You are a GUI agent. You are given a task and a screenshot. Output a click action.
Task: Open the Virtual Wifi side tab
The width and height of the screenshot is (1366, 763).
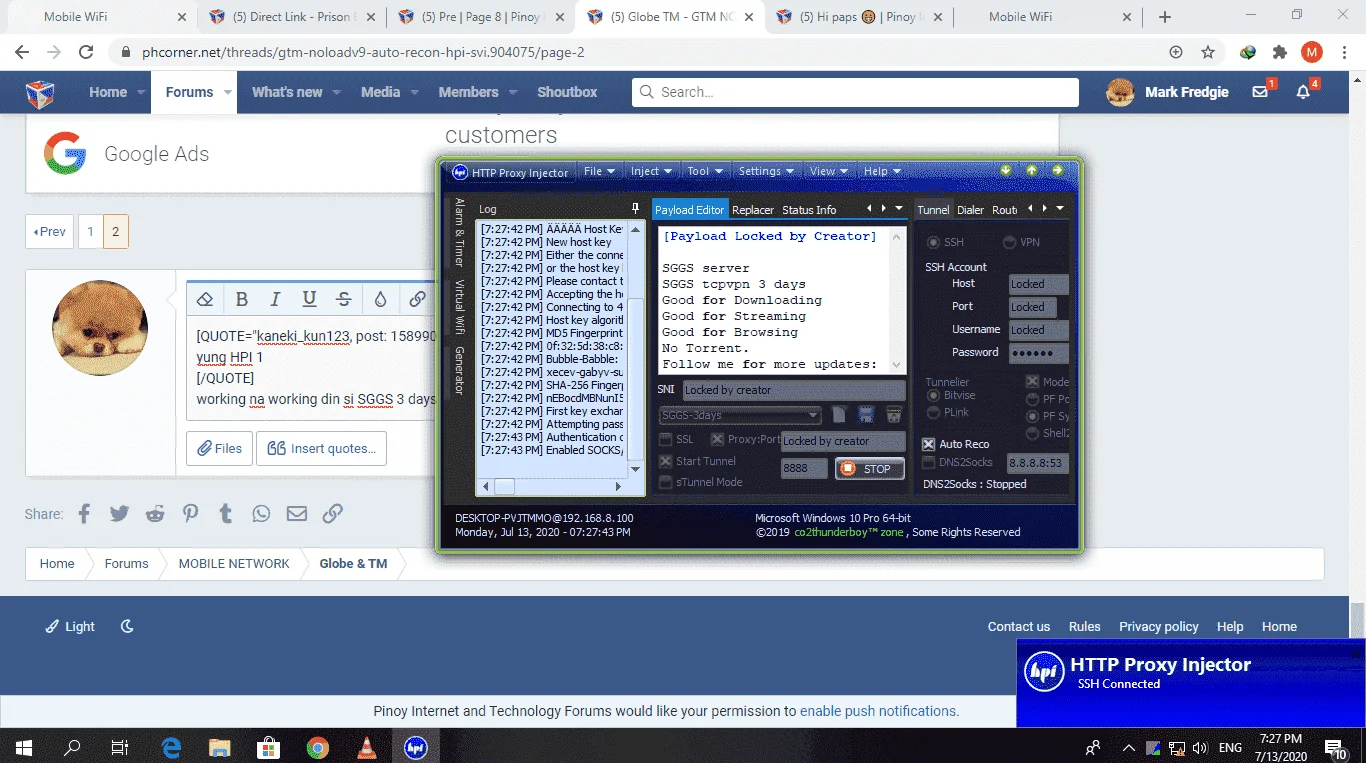point(460,305)
